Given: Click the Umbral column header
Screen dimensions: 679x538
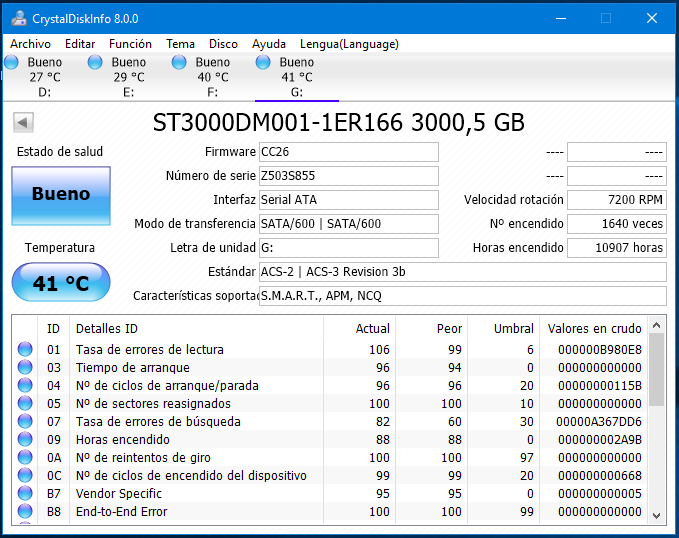Looking at the screenshot, I should 503,329.
